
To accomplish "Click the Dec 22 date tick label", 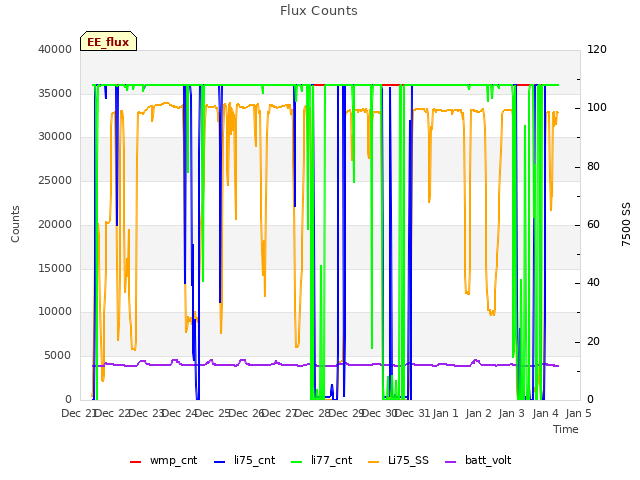I will click(112, 413).
